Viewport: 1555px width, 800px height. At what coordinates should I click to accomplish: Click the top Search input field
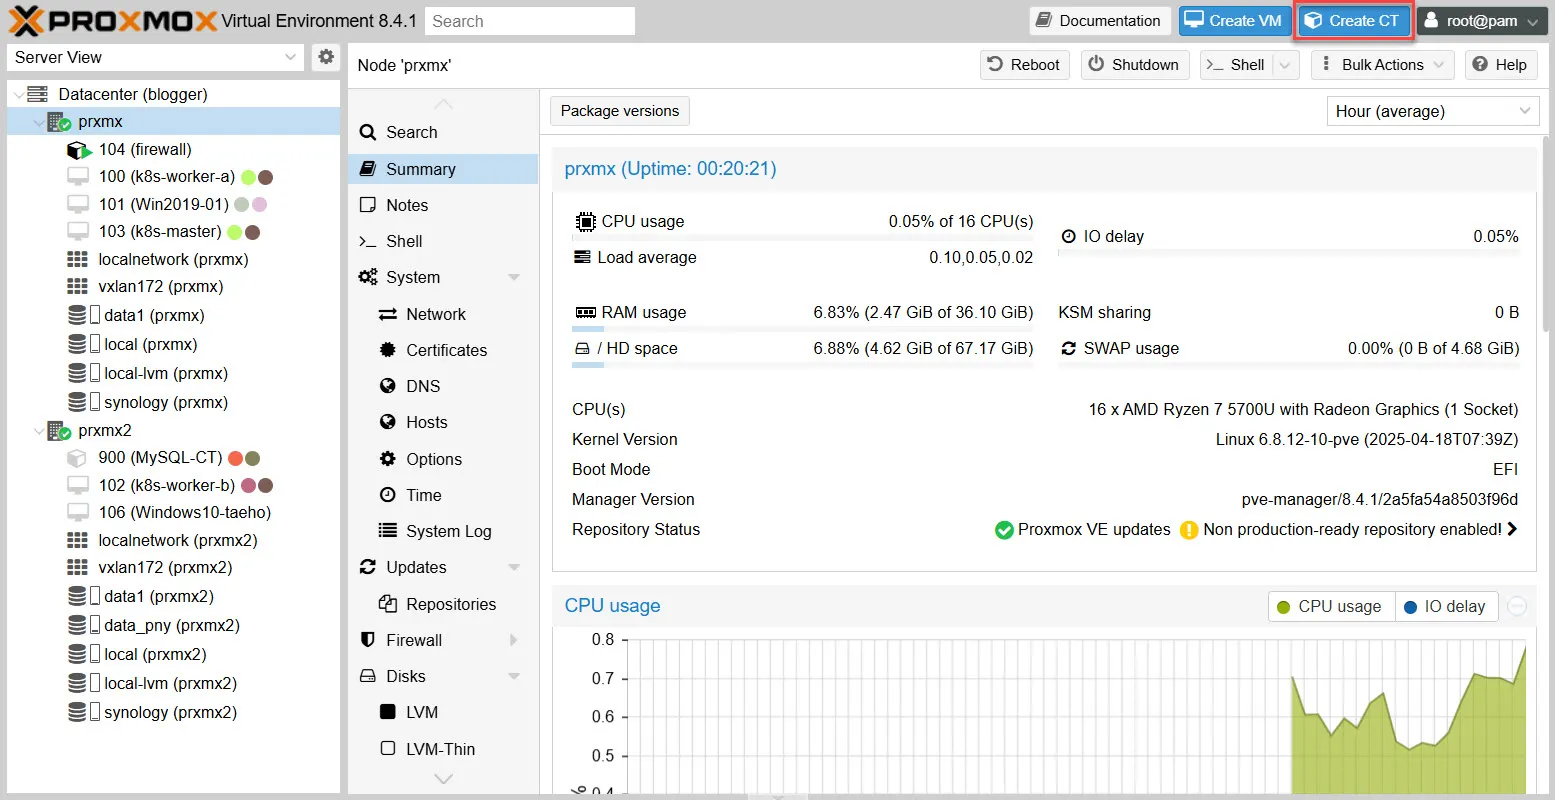[530, 21]
